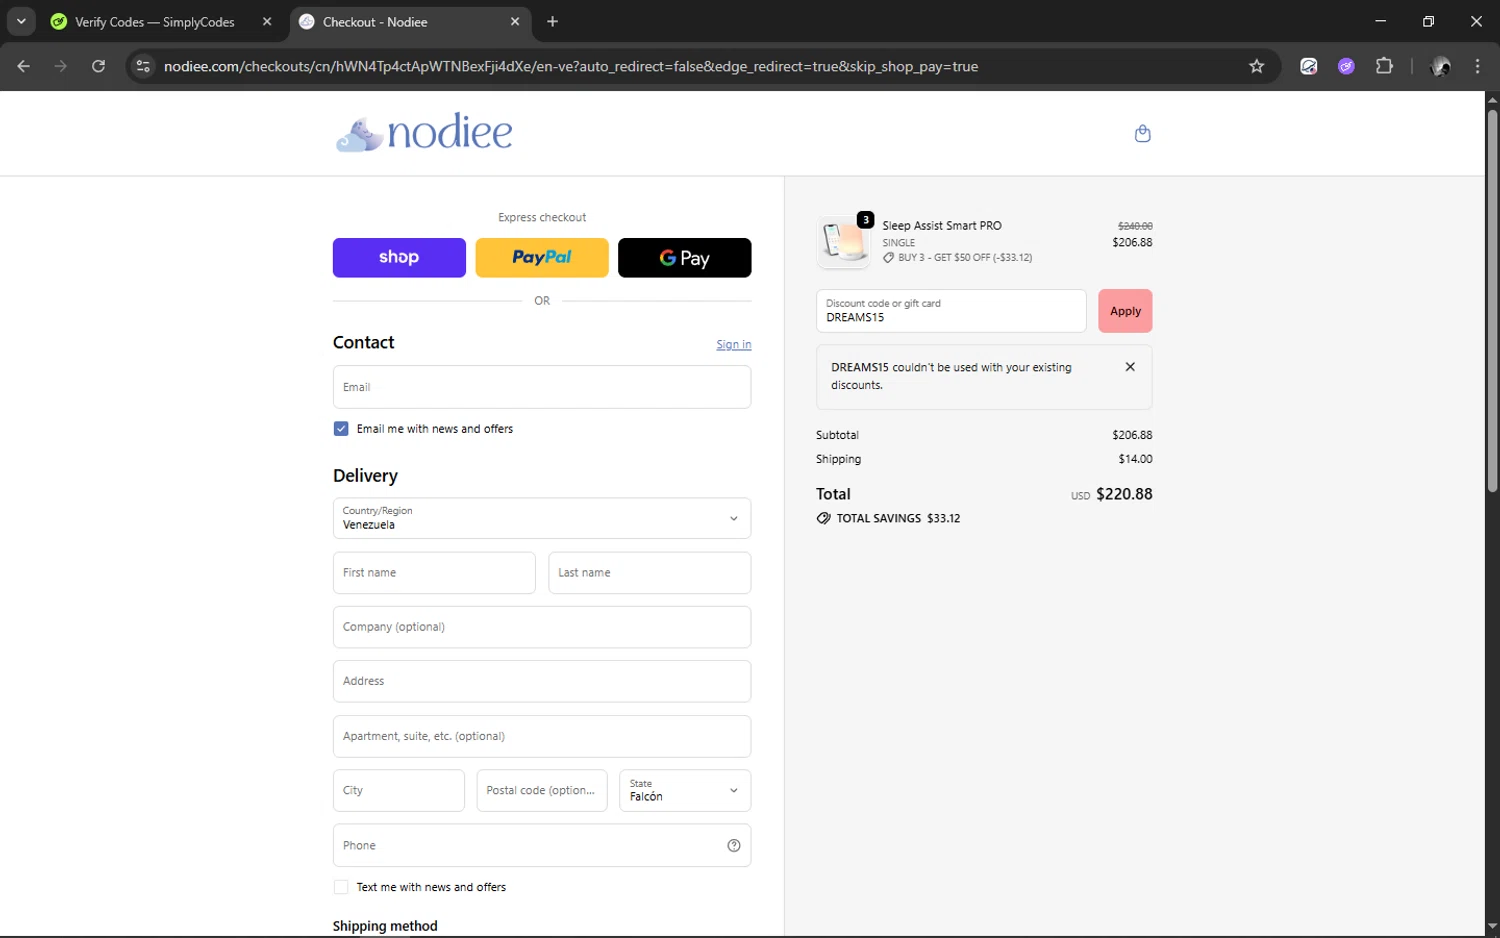Go back to the previous page

24,66
